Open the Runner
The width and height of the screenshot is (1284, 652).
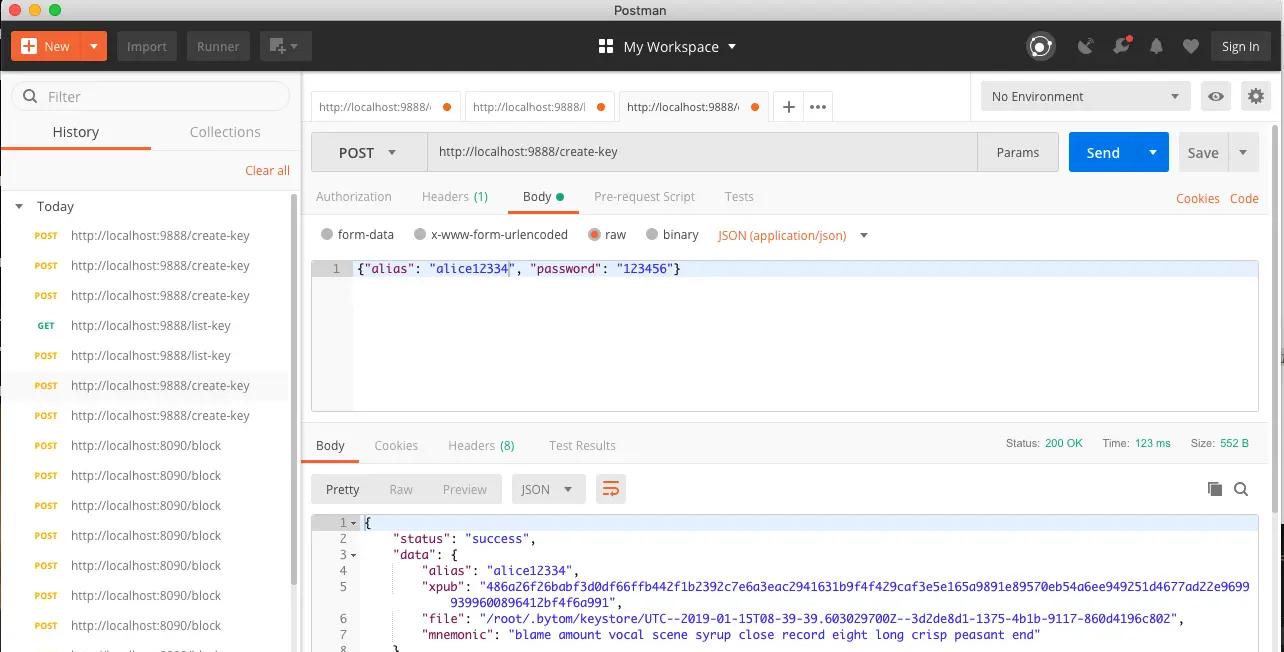(218, 46)
